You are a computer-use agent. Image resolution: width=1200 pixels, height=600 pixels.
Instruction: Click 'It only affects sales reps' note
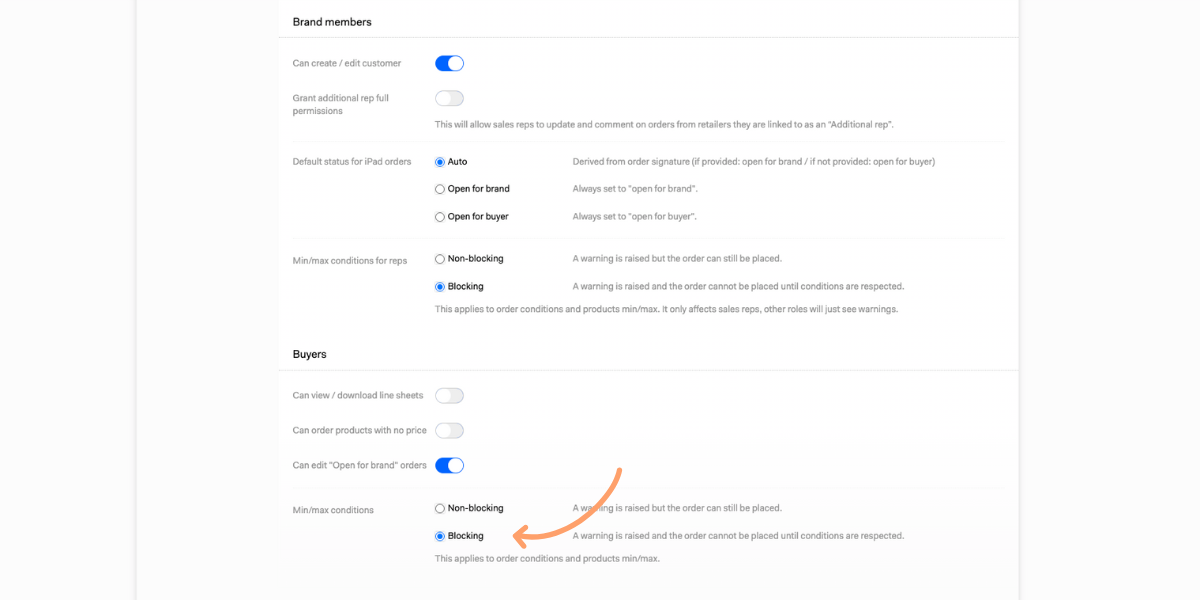click(780, 310)
